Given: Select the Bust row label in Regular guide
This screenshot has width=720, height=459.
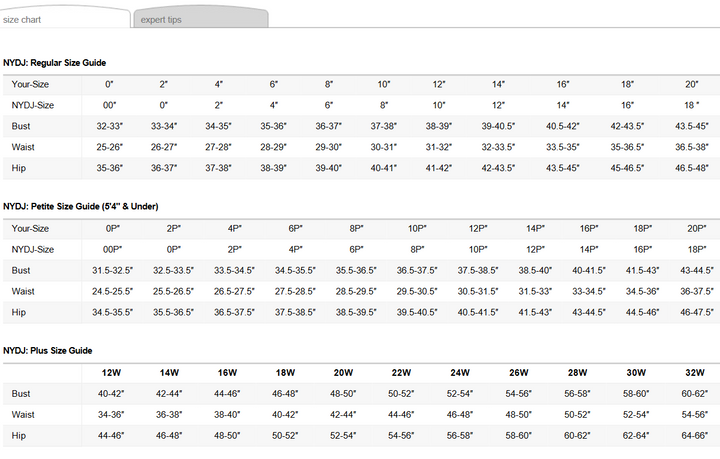Looking at the screenshot, I should click(x=20, y=126).
